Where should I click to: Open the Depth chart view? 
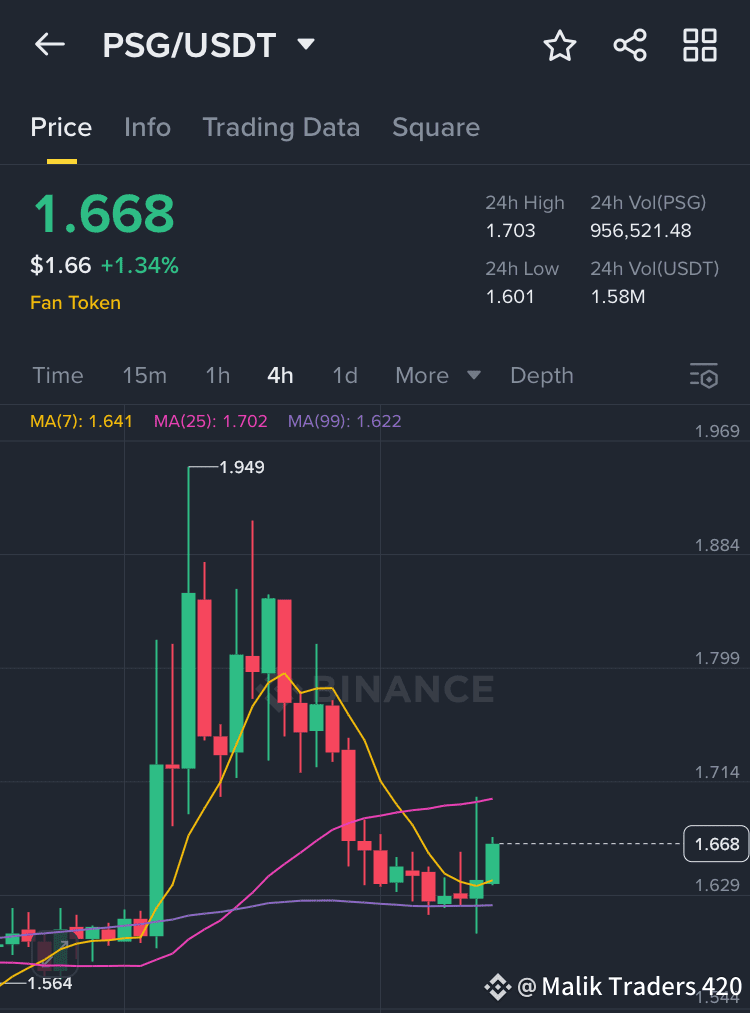pyautogui.click(x=542, y=375)
